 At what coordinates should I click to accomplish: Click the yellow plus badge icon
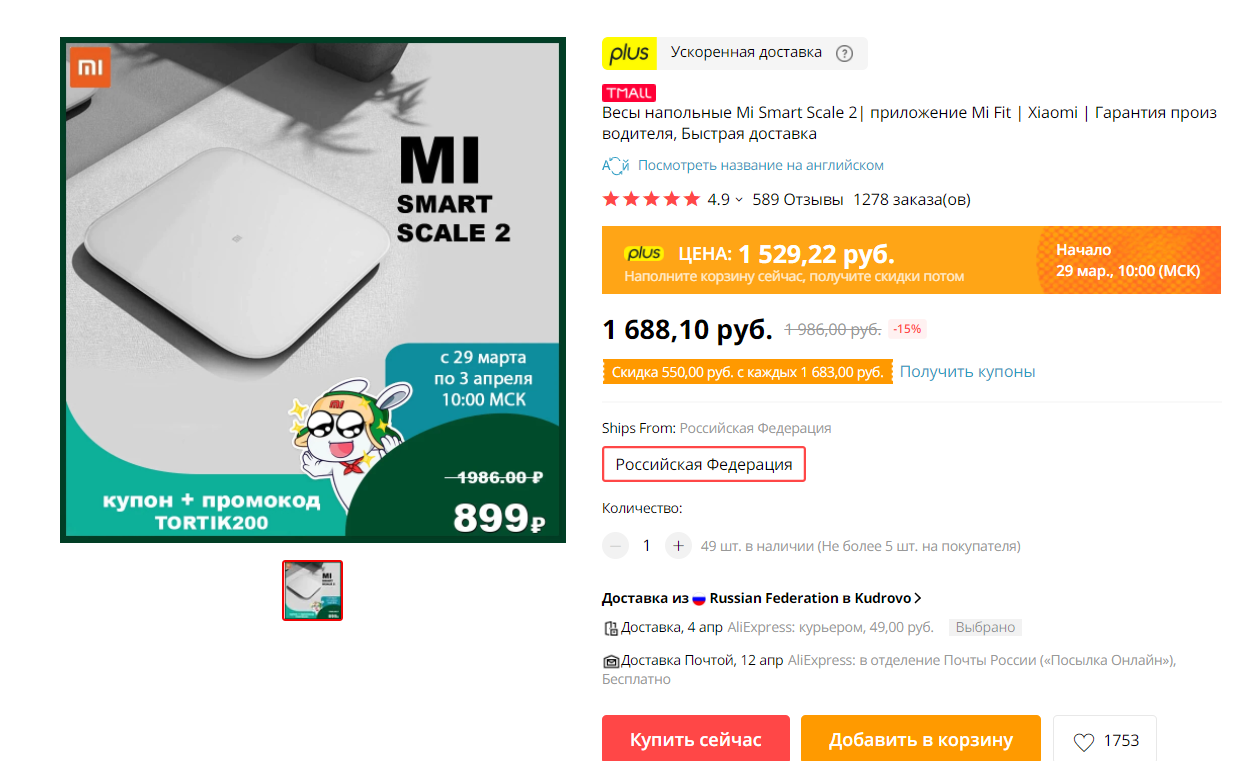click(x=629, y=53)
